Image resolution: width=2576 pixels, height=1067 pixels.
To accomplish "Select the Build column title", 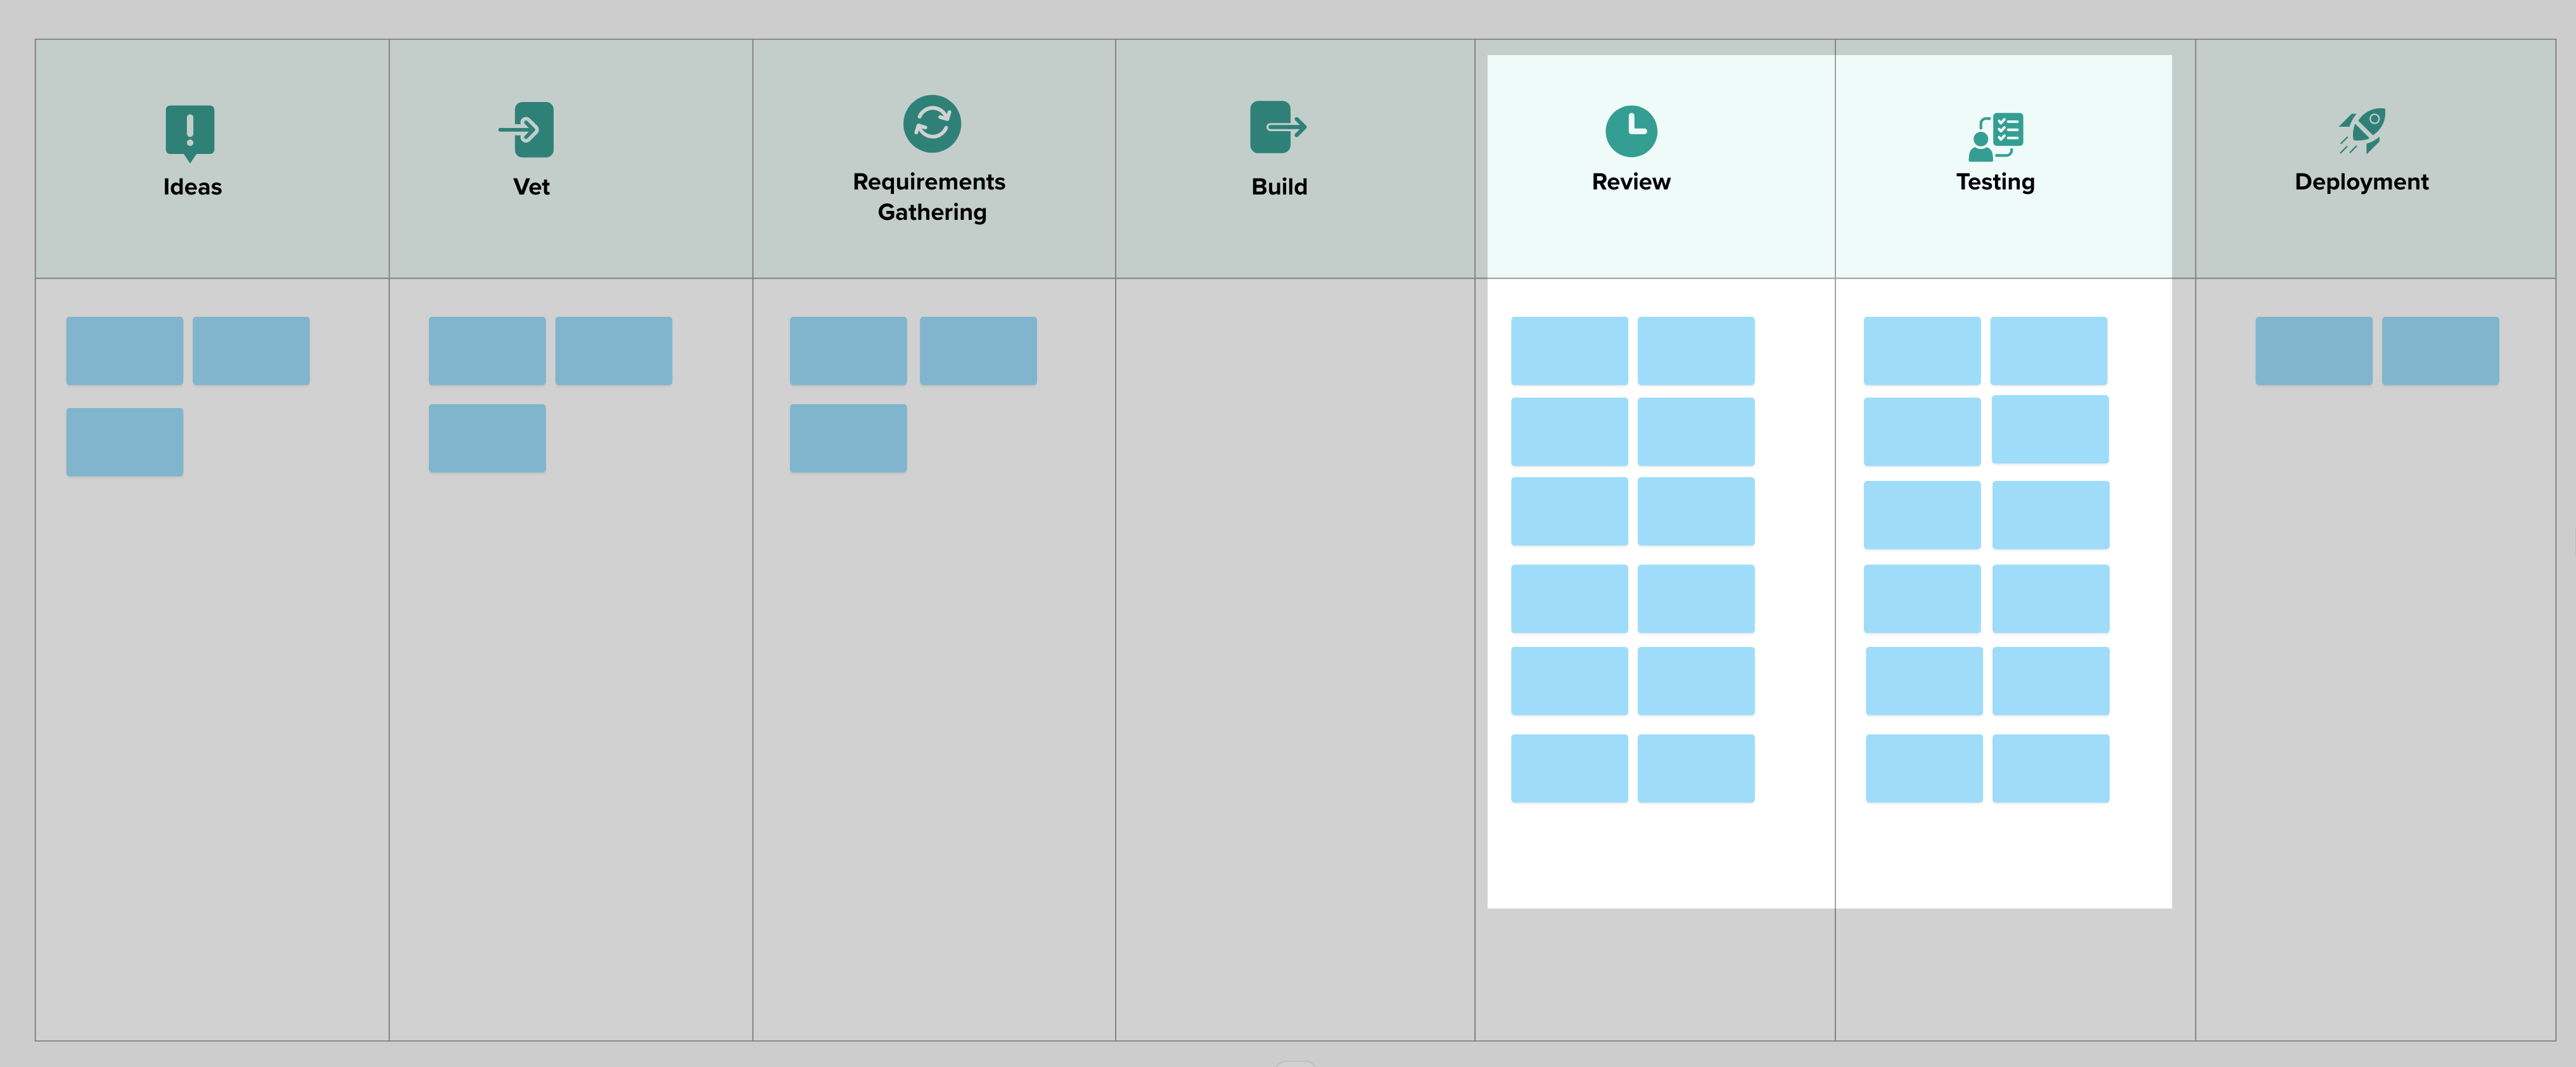I will [x=1279, y=186].
